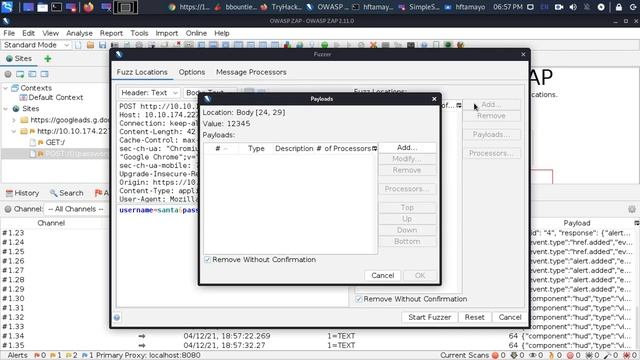Collapse the http://10.10.174.22 site node
This screenshot has height=360, width=640.
[14, 131]
